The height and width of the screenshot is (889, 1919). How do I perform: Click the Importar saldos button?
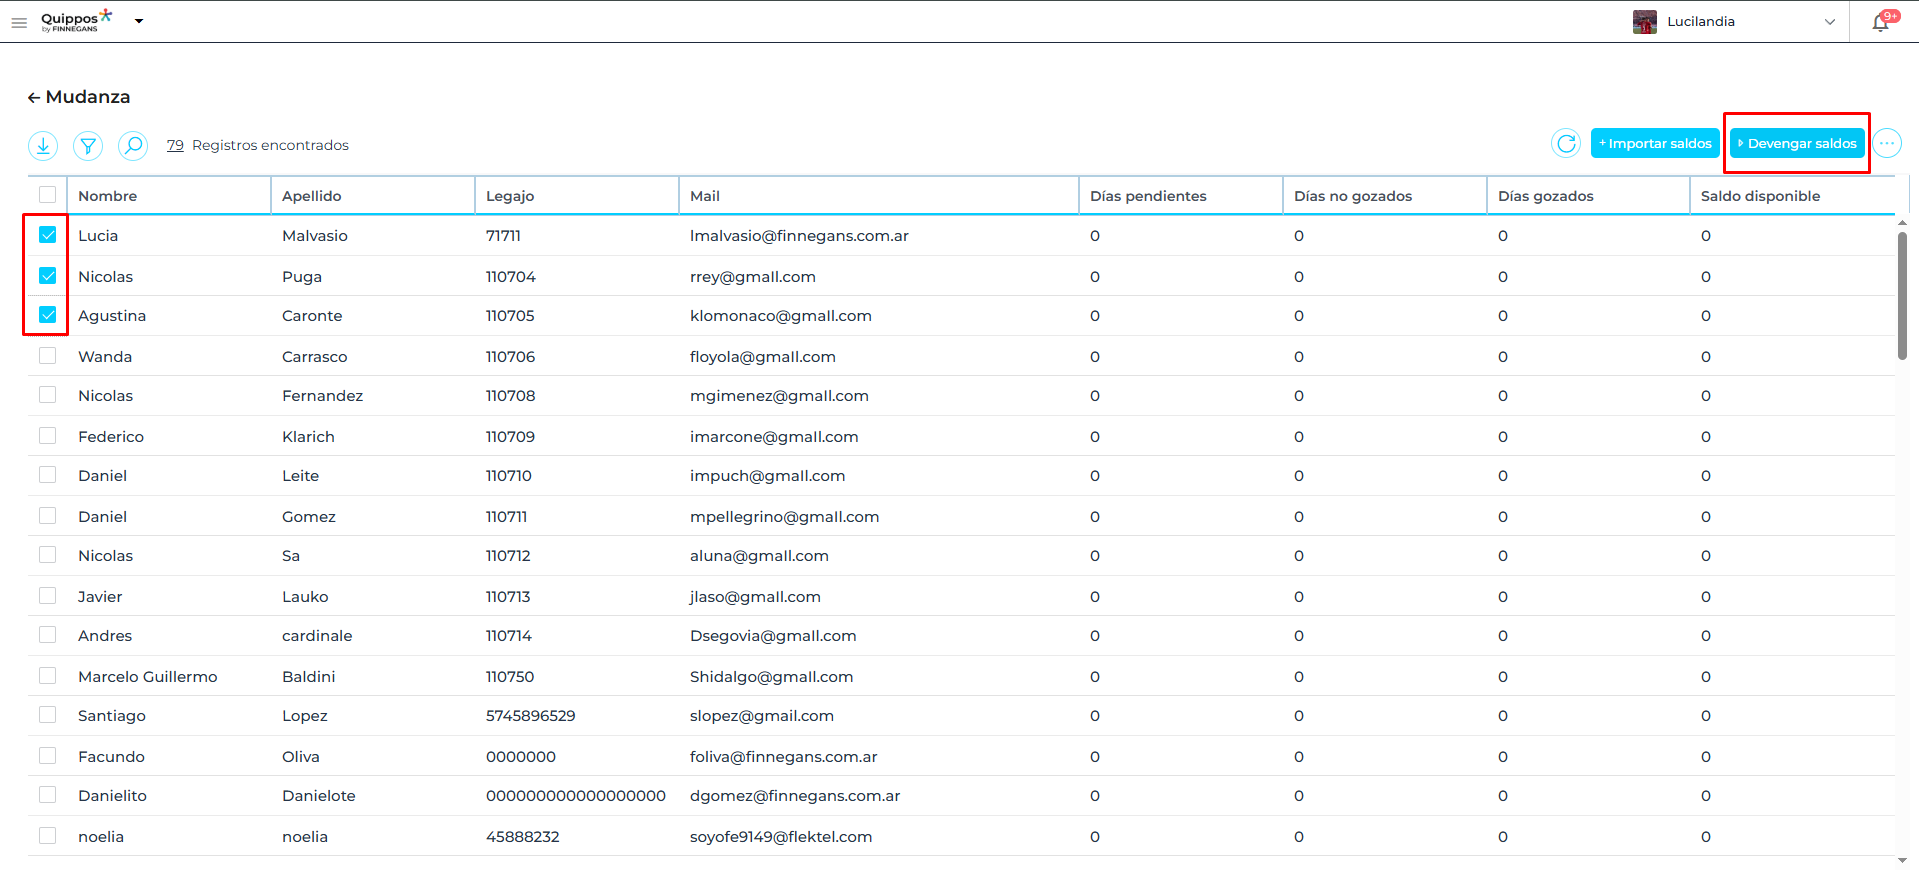1655,144
